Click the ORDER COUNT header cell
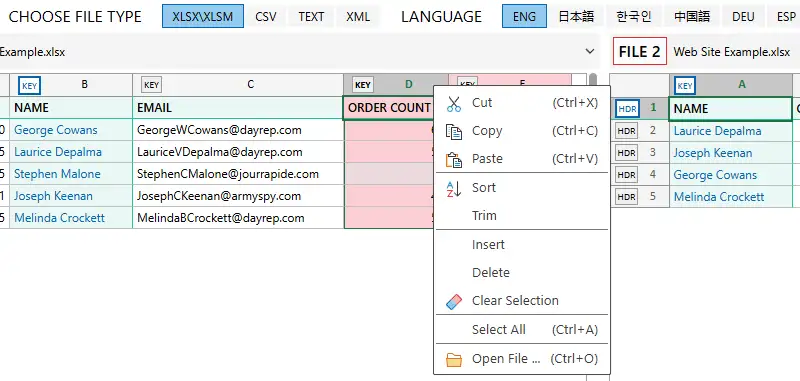Image resolution: width=800 pixels, height=381 pixels. coord(389,108)
